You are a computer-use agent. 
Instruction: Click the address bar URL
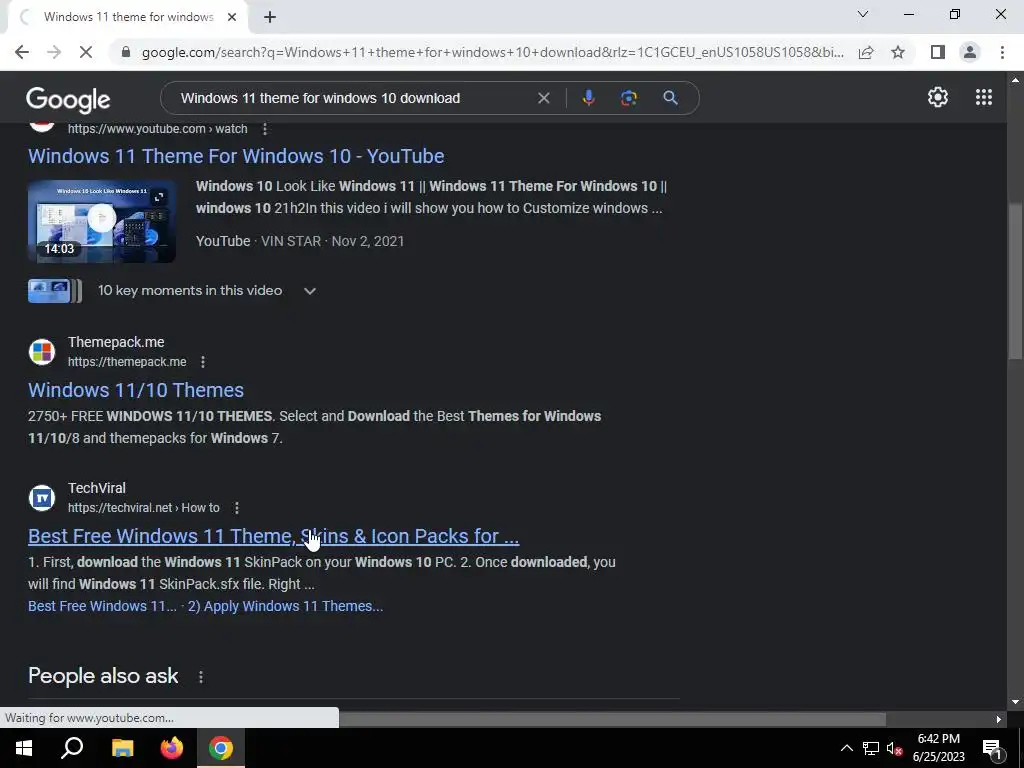click(492, 52)
